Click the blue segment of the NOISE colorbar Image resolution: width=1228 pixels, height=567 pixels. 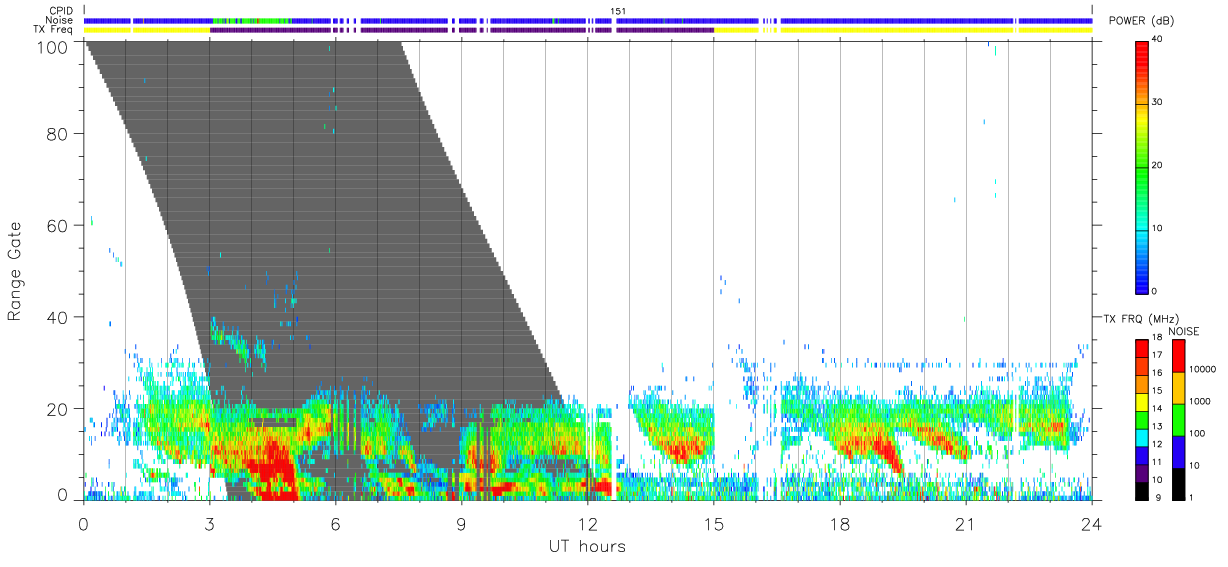(1176, 451)
